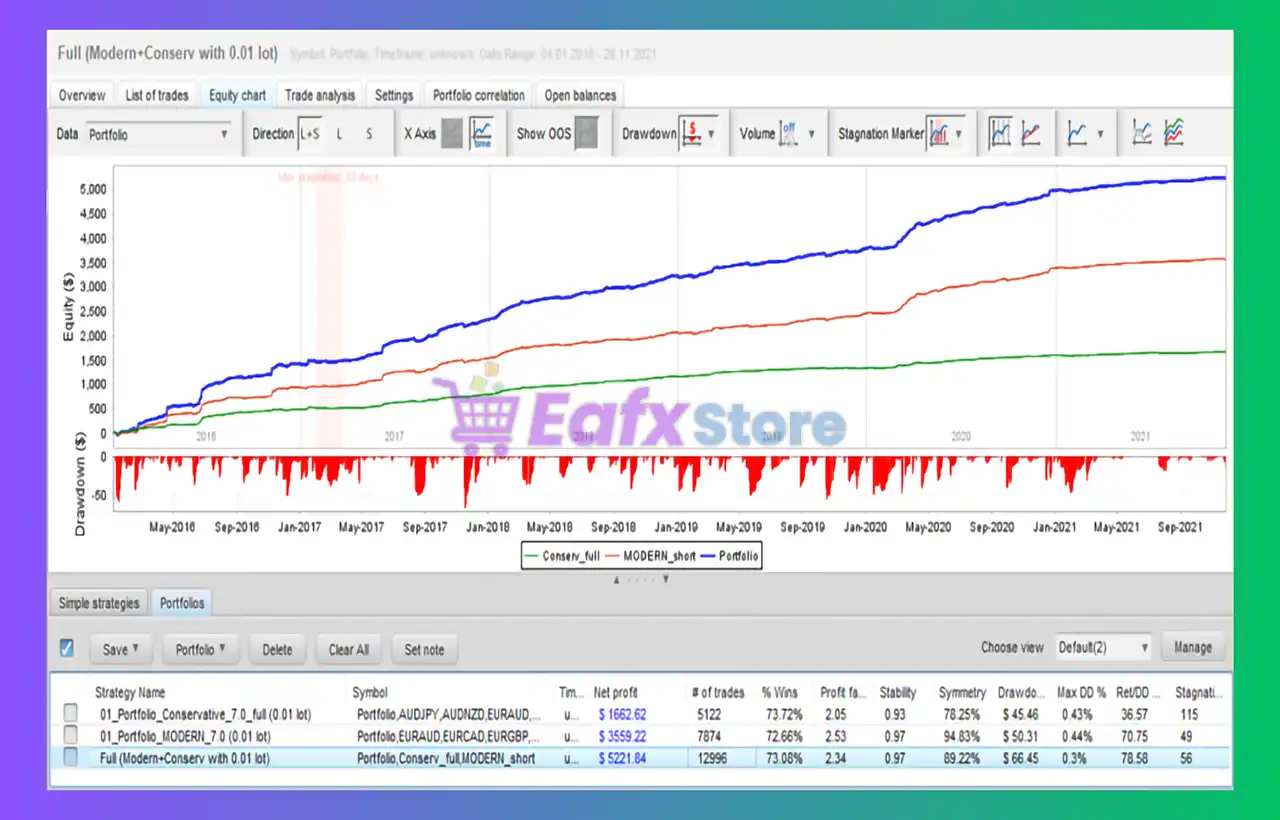This screenshot has width=1280, height=820.
Task: Open the Simple strategies tab
Action: coord(99,603)
